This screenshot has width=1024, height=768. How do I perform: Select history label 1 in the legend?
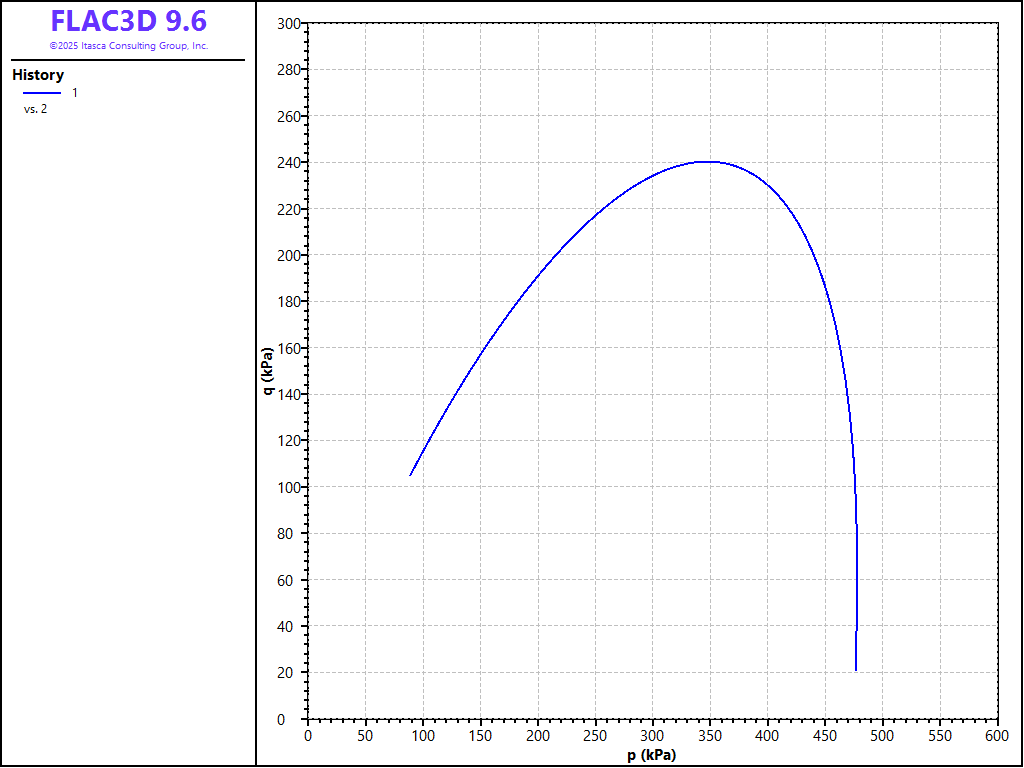(x=75, y=93)
